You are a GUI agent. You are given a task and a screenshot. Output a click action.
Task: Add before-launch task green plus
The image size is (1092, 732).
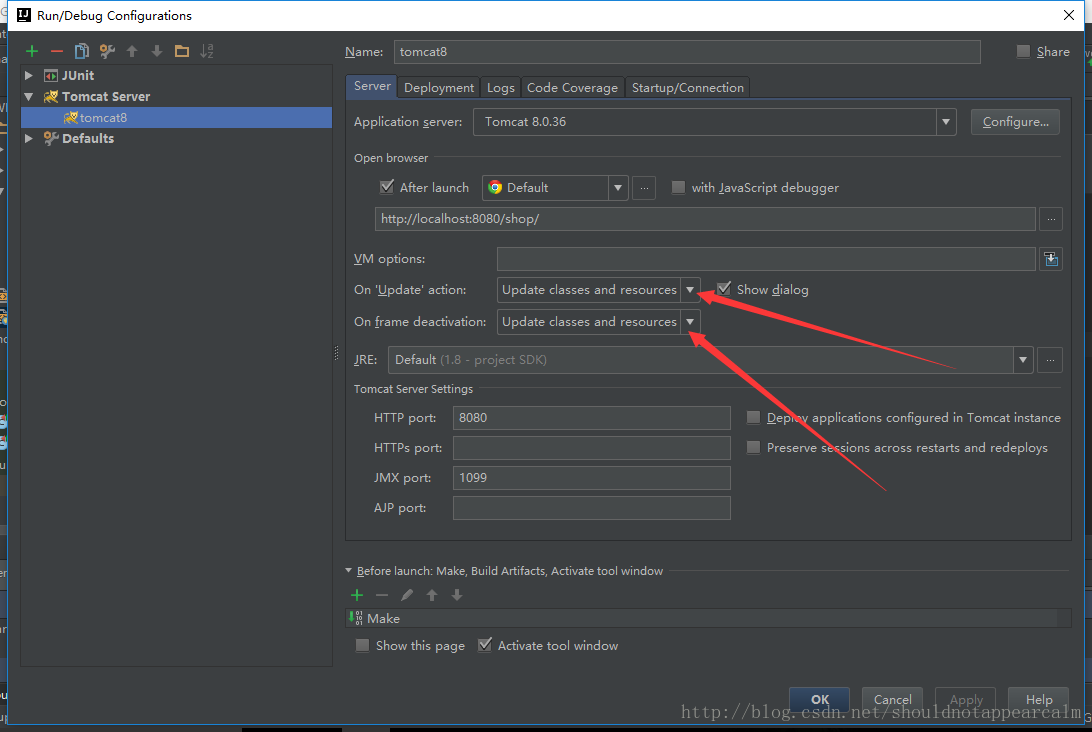coord(357,595)
